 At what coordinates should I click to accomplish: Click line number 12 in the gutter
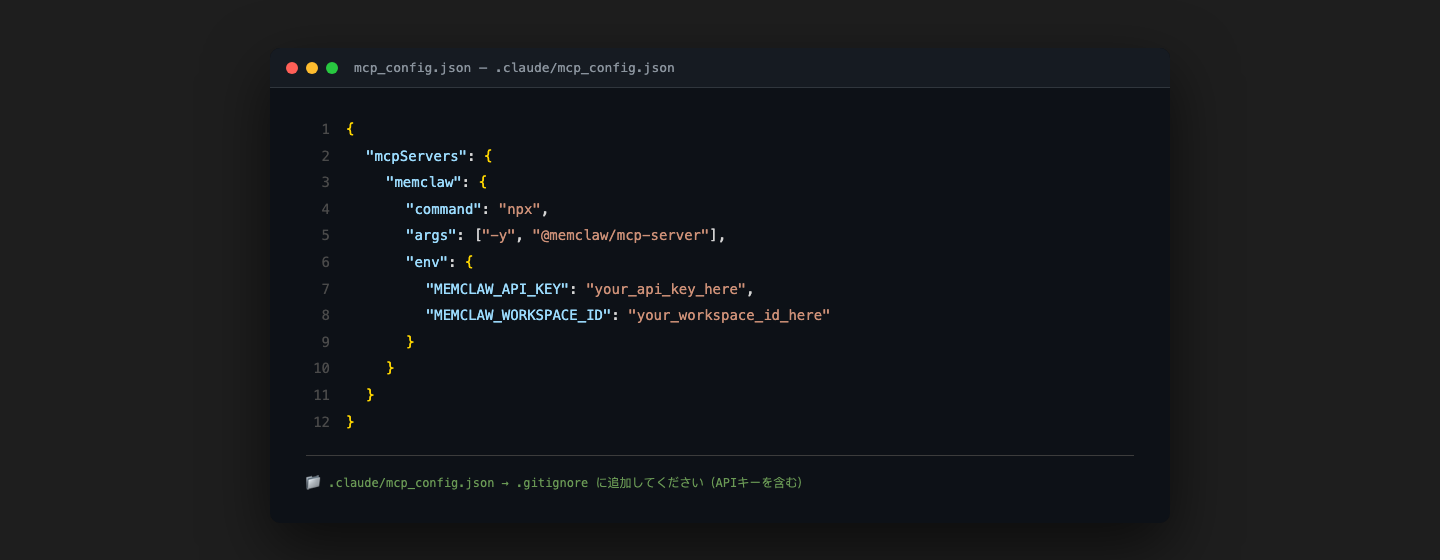pyautogui.click(x=321, y=422)
